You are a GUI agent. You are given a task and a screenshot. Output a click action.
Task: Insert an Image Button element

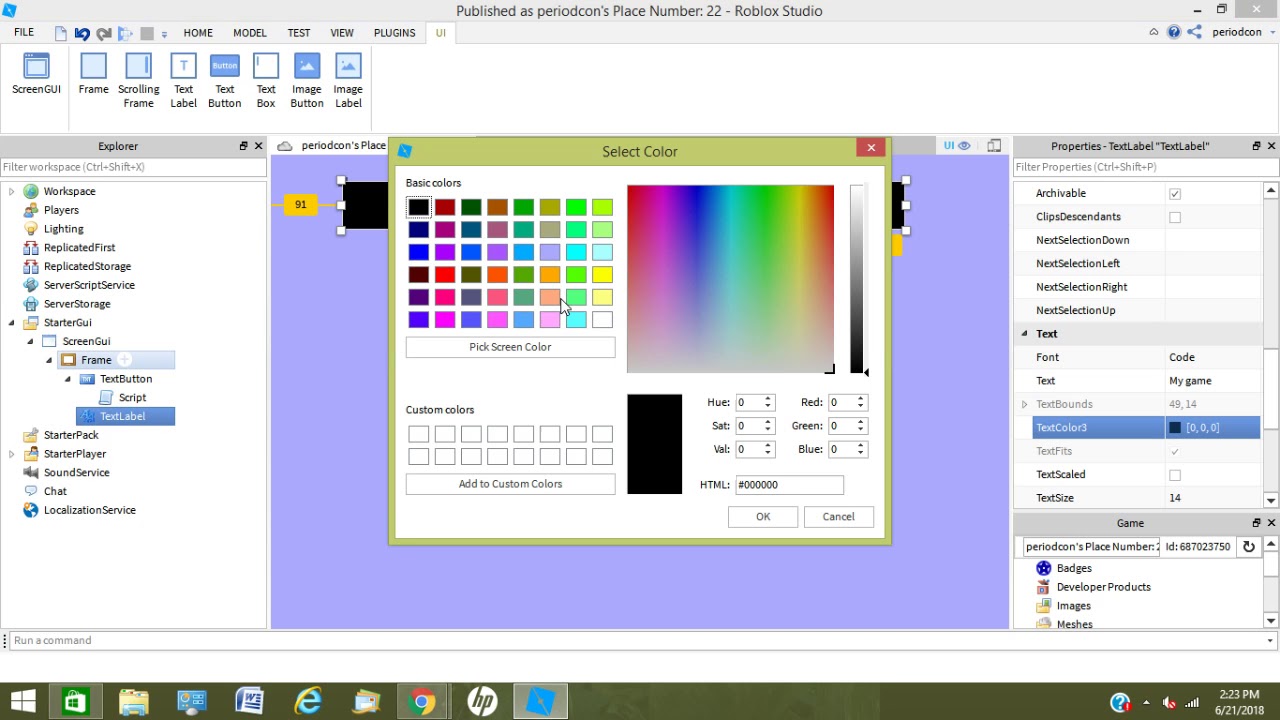click(x=307, y=81)
